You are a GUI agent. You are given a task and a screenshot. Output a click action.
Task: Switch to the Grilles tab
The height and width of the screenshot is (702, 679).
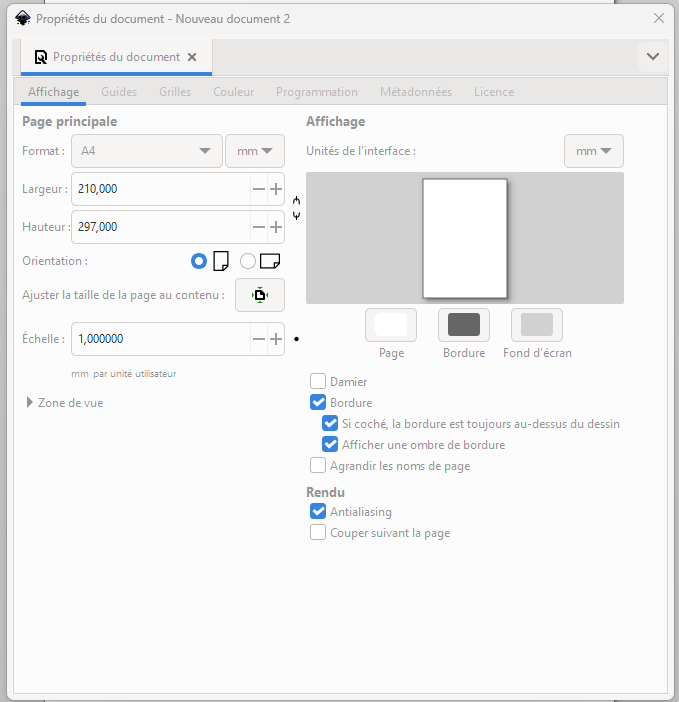coord(175,92)
